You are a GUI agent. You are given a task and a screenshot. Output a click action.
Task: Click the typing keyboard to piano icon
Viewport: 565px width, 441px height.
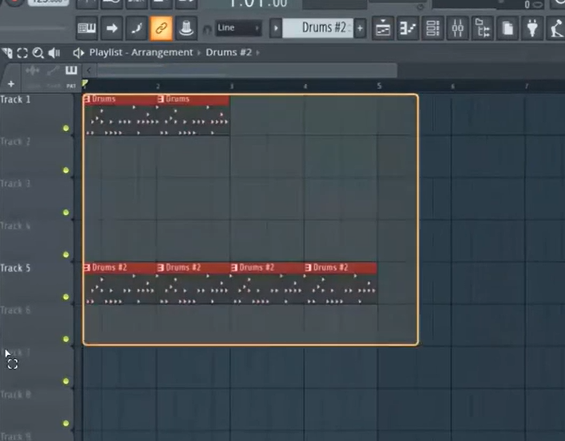87,28
